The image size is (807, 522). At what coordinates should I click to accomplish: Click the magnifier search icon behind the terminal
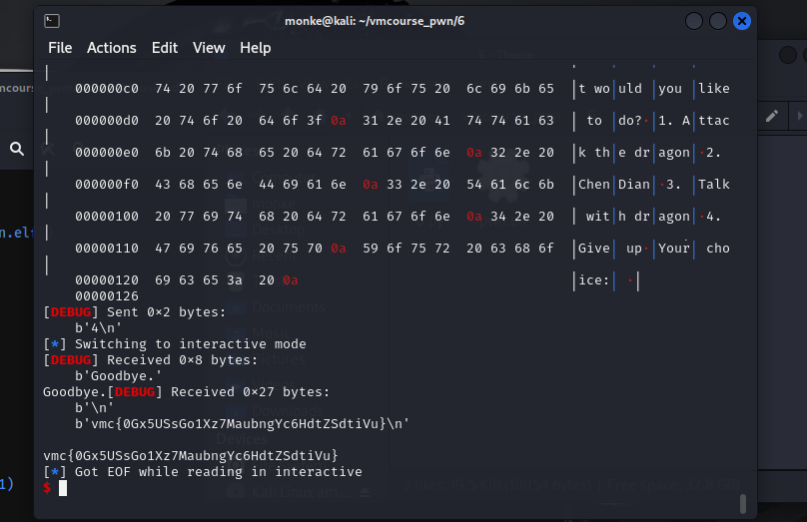pos(17,148)
